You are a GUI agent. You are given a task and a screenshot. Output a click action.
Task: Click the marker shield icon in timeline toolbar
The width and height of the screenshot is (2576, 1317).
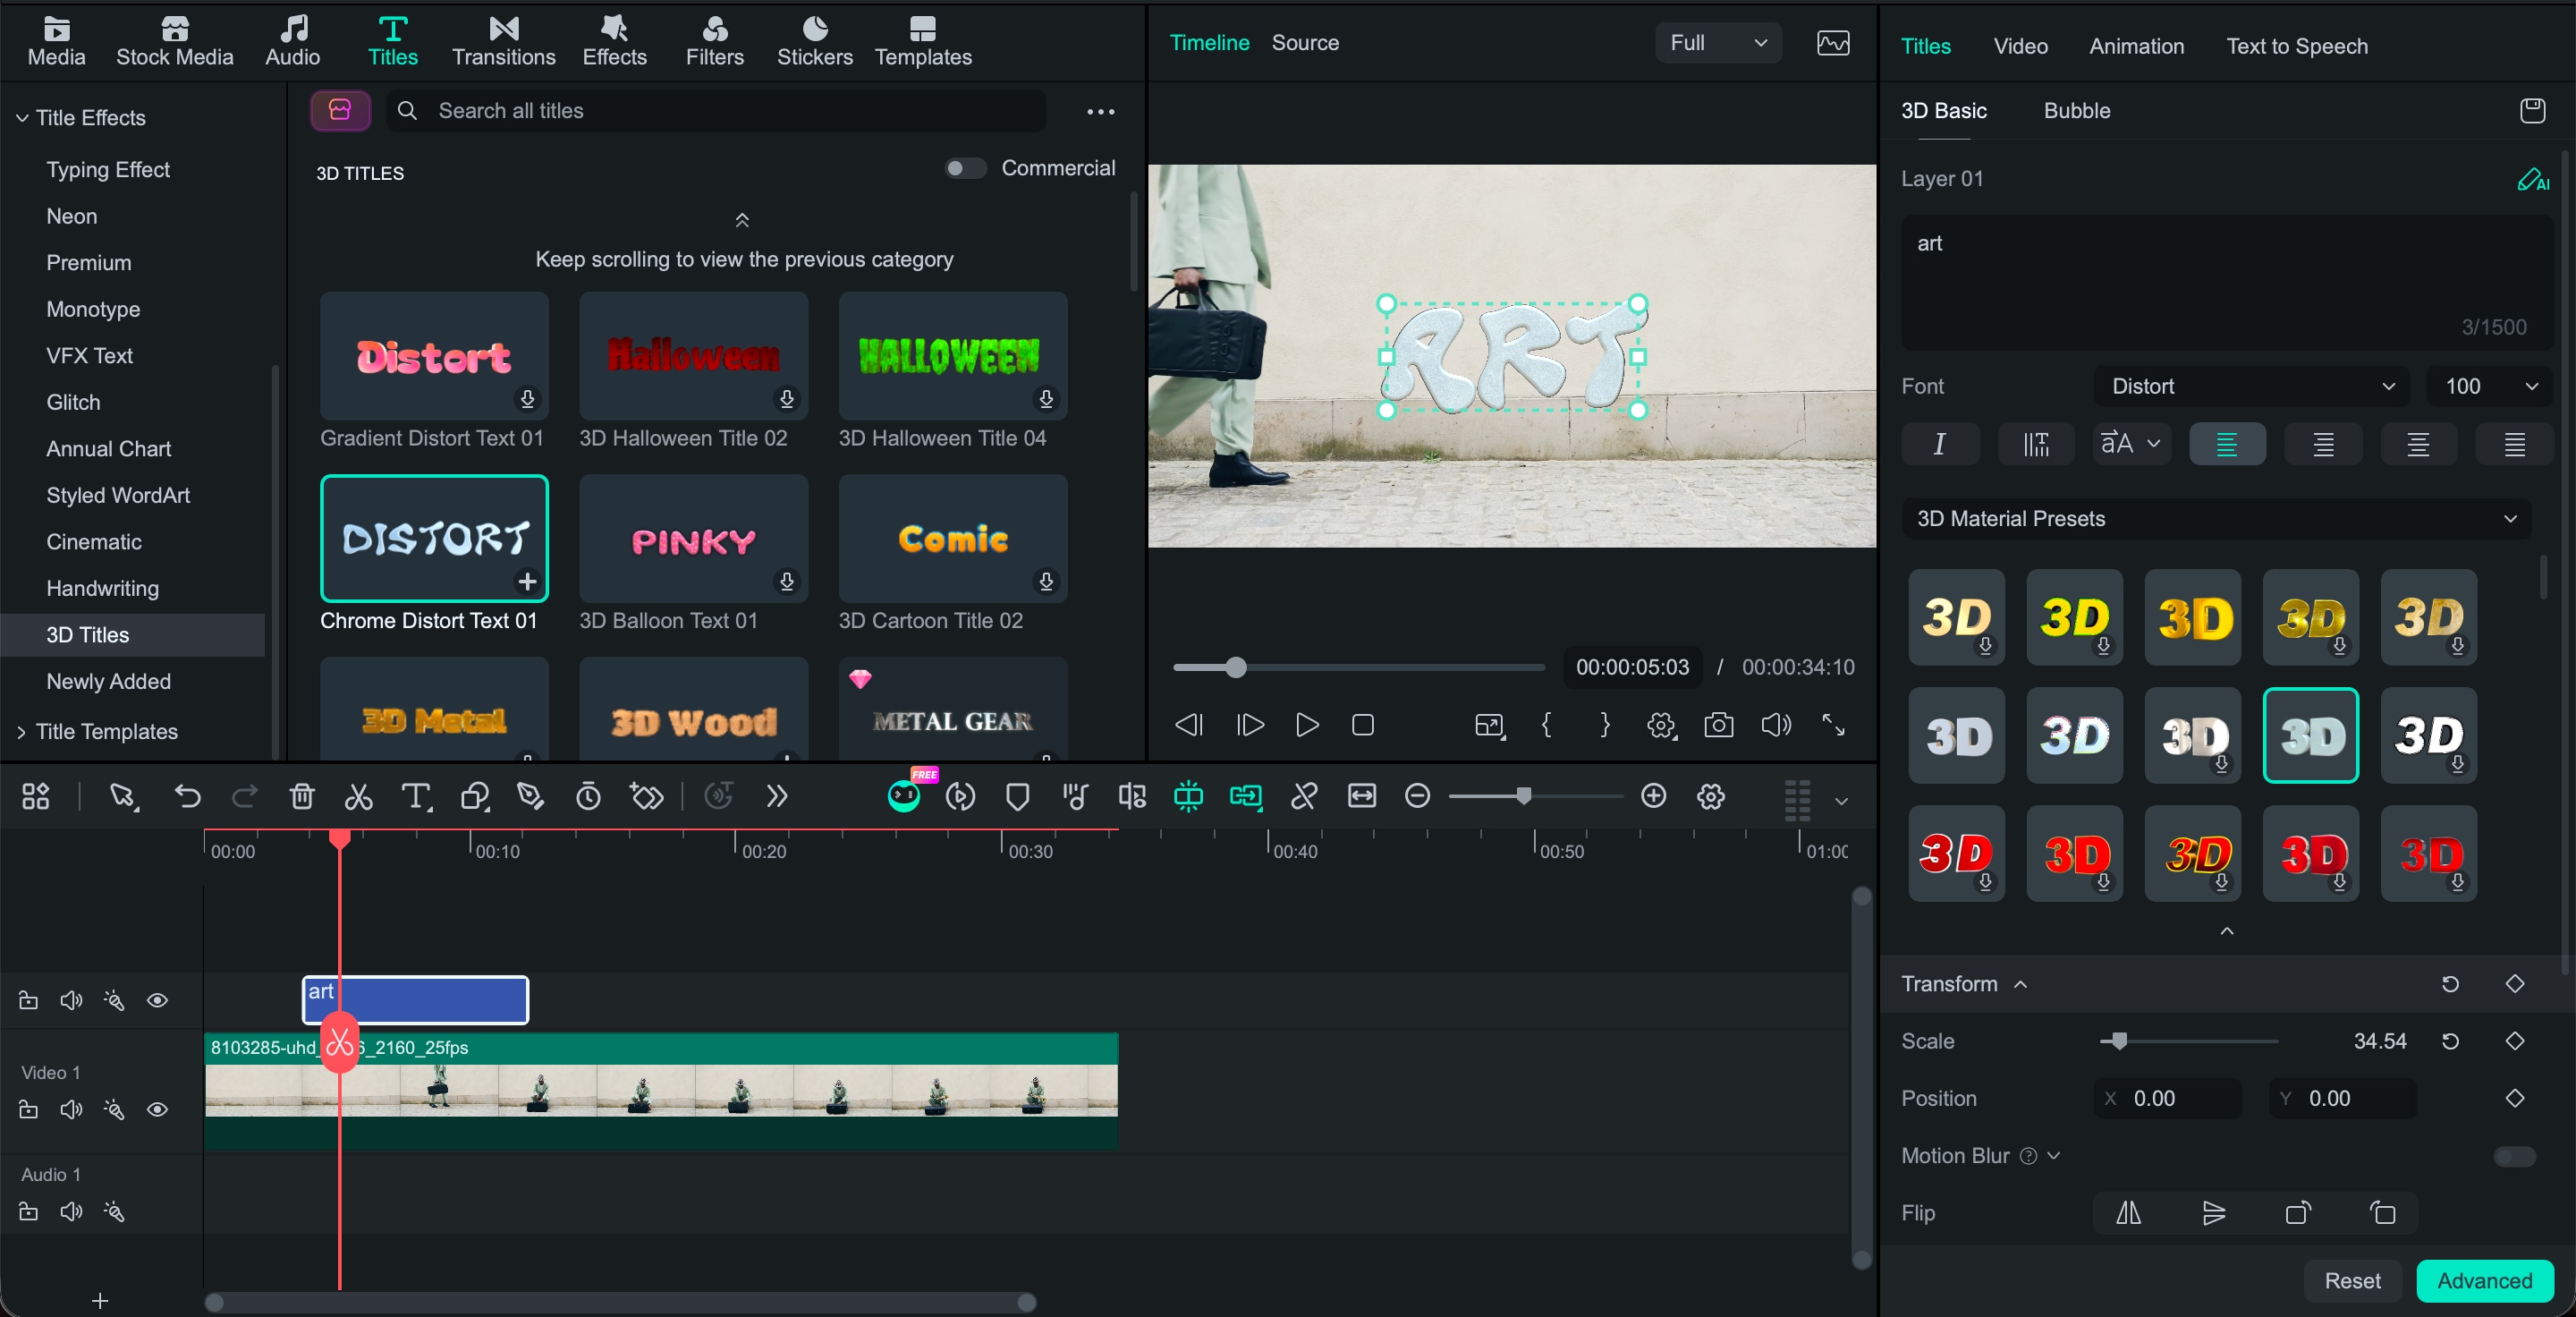point(1018,797)
